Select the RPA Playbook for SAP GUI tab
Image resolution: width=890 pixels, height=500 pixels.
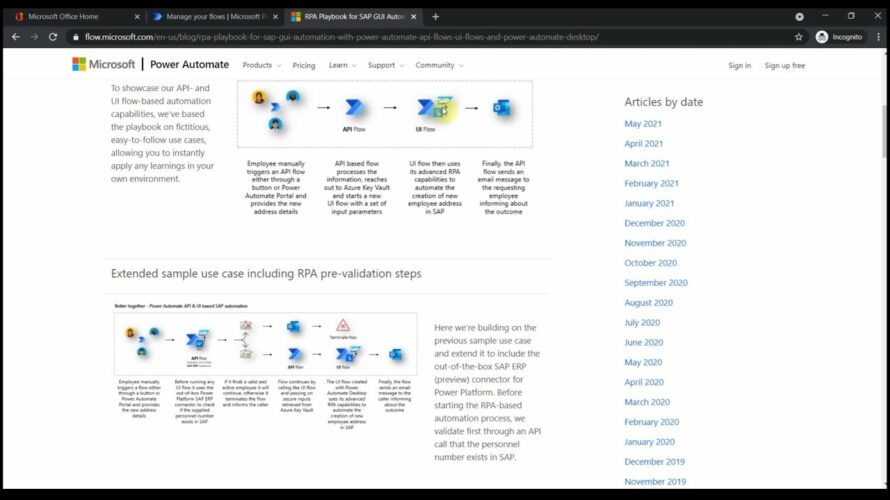[x=354, y=16]
